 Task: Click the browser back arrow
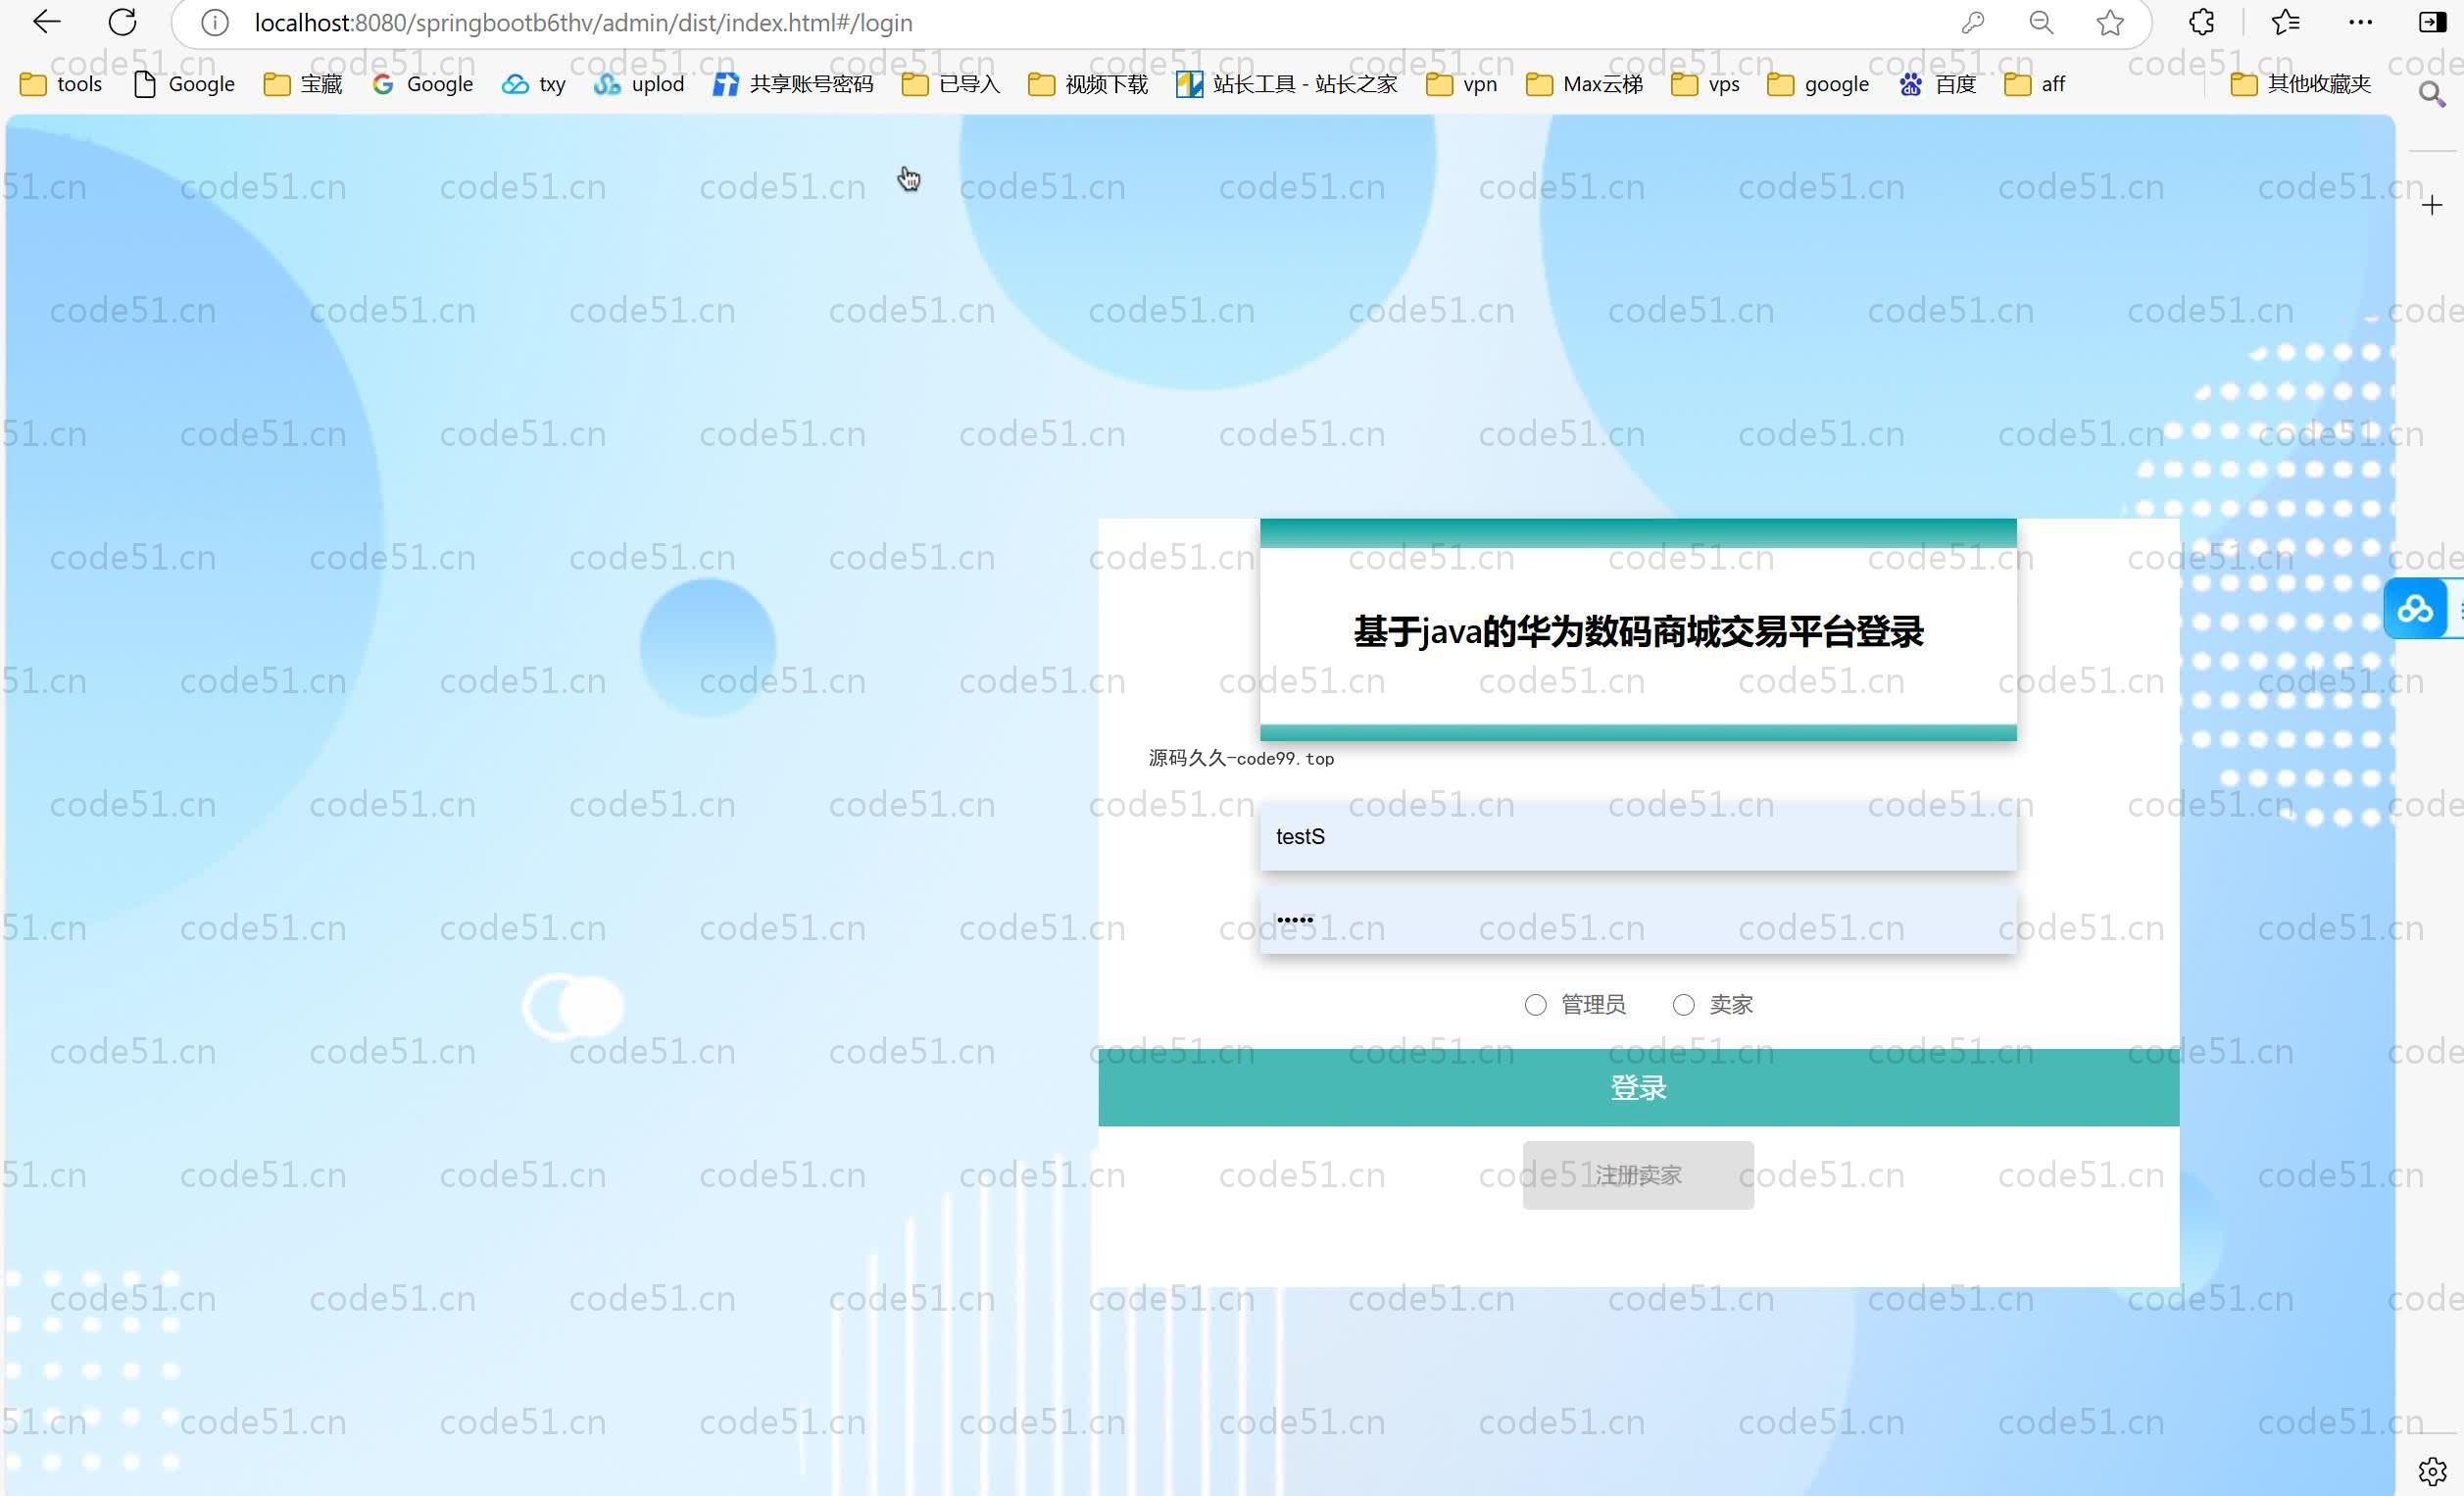pos(47,22)
